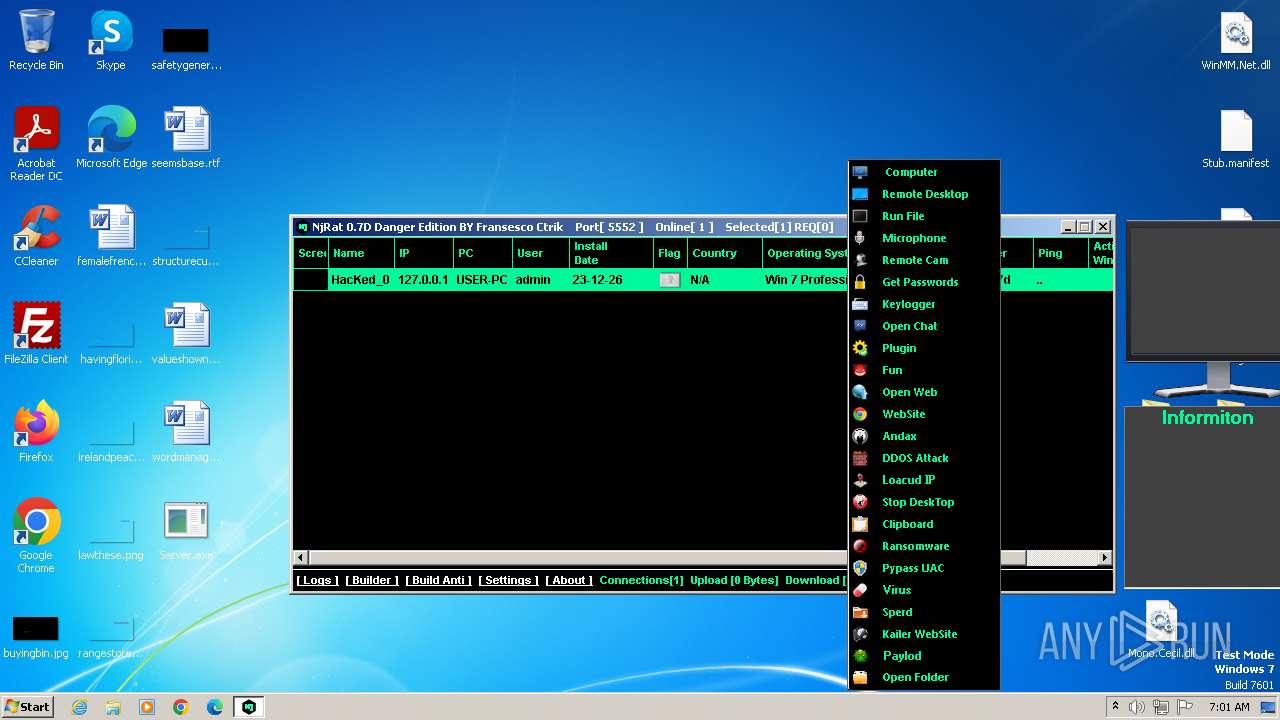Select the Acrobat Reader DC shortcut
The width and height of the screenshot is (1280, 720).
(36, 144)
